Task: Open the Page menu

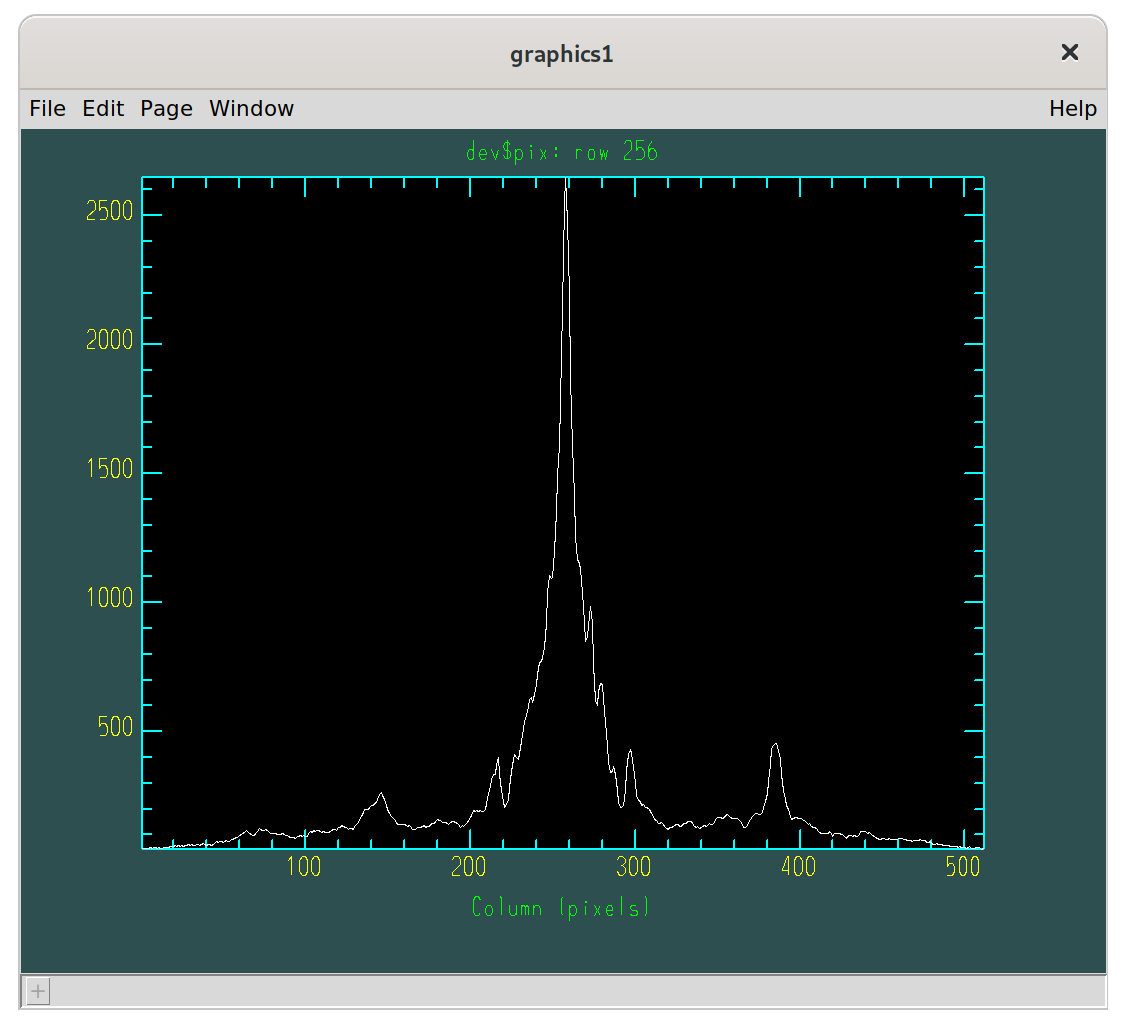Action: [166, 108]
